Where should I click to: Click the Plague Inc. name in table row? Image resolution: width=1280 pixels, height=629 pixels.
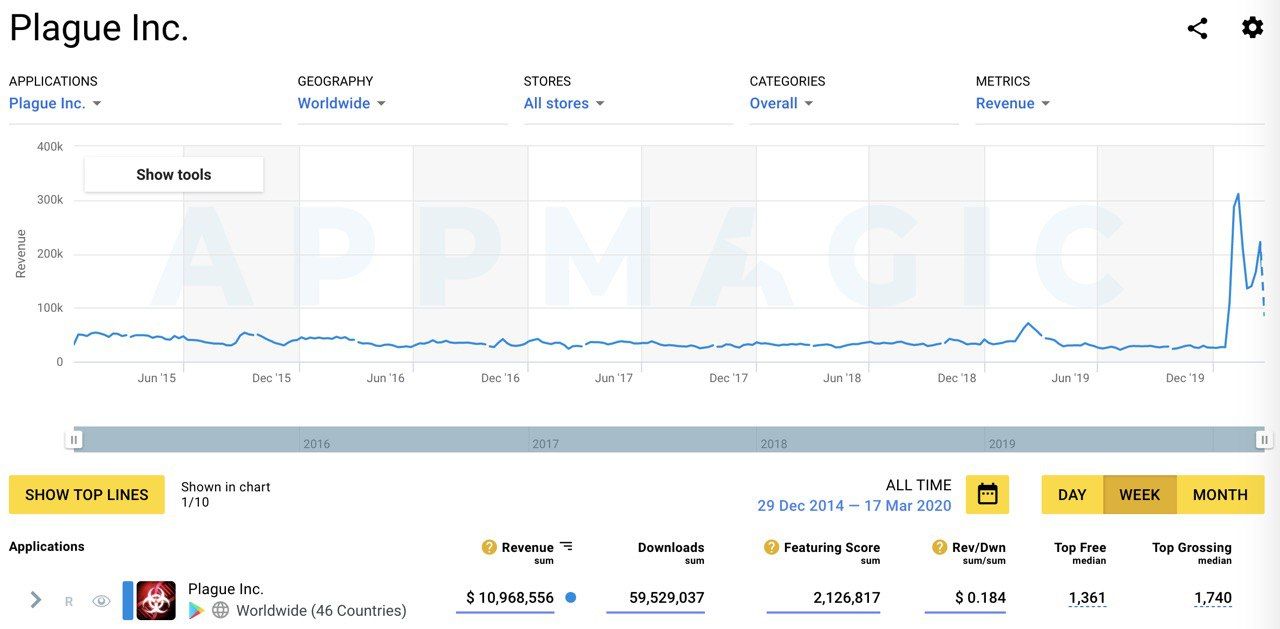pos(226,589)
